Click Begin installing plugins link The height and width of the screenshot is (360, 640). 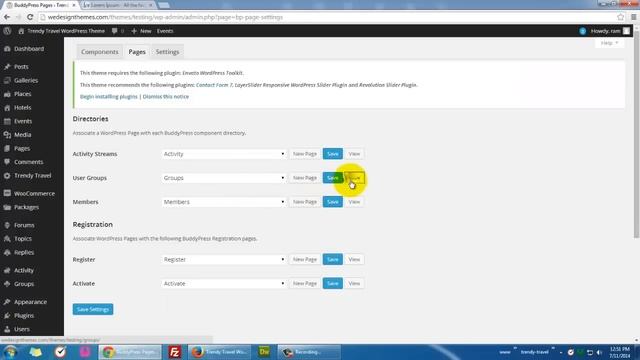click(109, 97)
